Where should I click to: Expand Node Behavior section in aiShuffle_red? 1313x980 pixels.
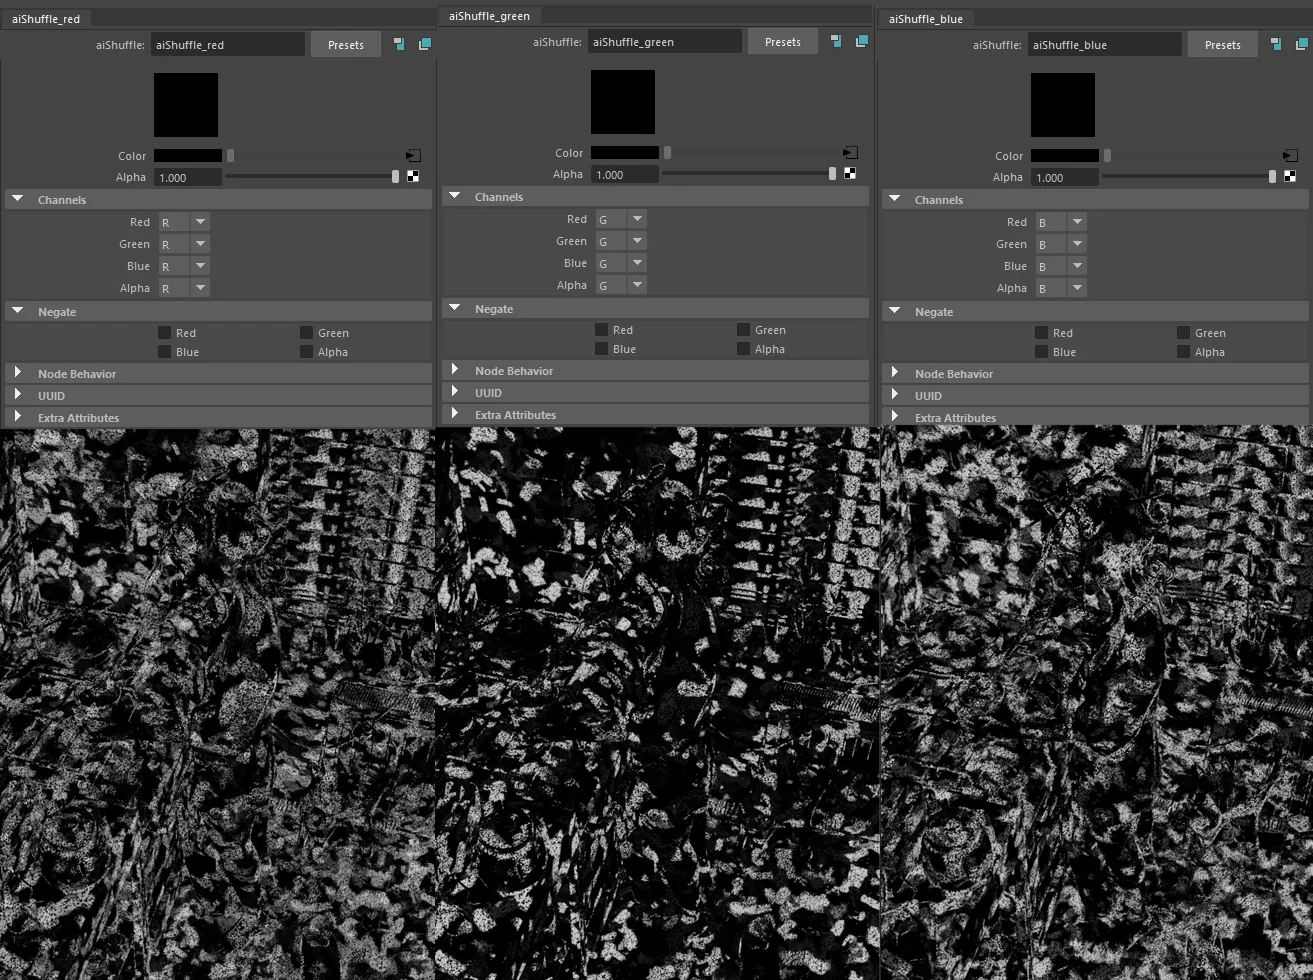point(17,373)
